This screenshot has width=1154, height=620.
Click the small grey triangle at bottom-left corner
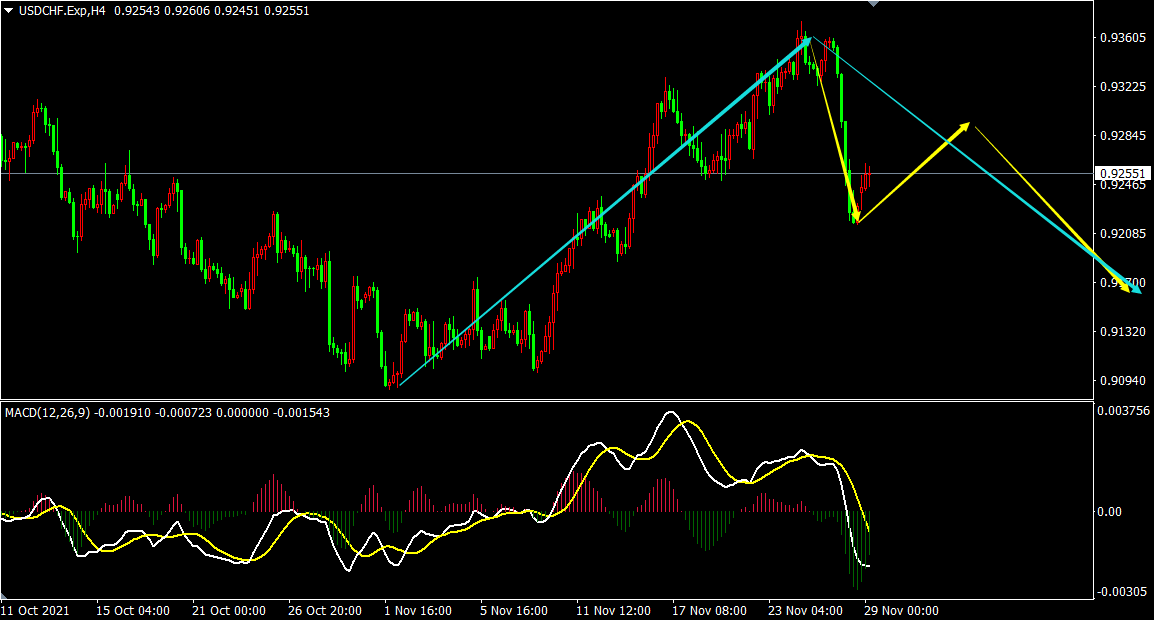(4, 595)
